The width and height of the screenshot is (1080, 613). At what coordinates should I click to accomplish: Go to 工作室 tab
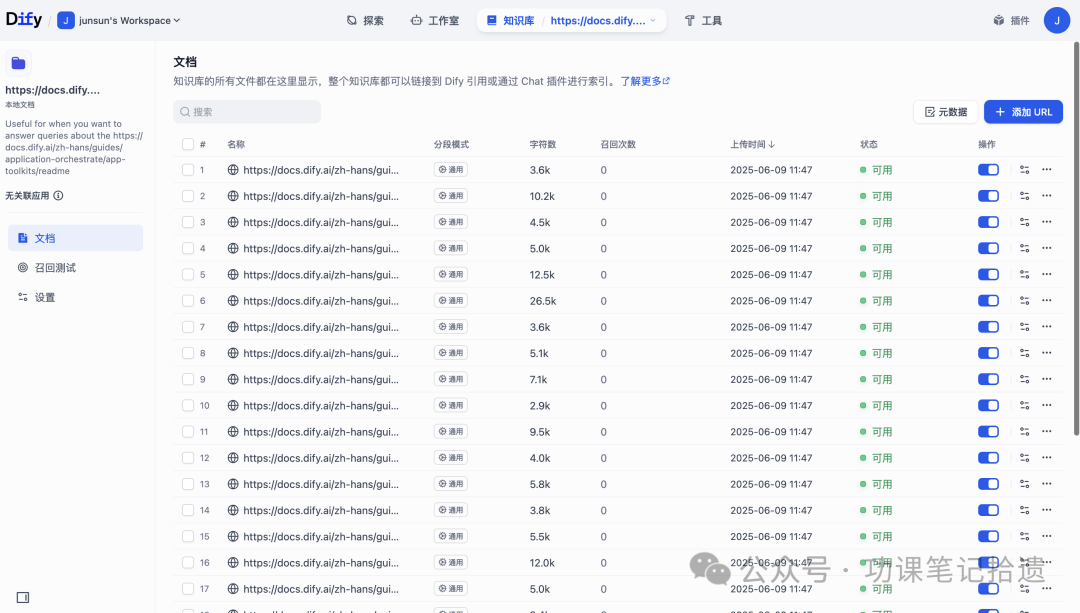[435, 21]
